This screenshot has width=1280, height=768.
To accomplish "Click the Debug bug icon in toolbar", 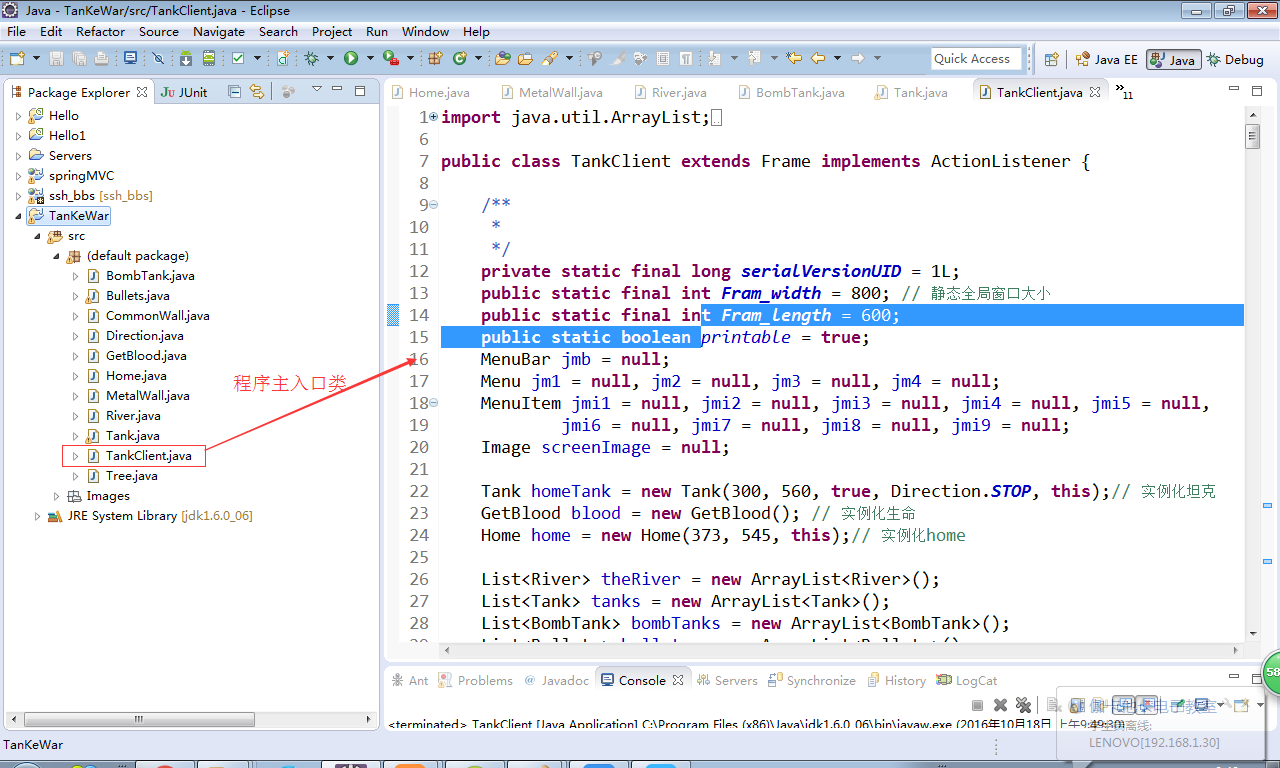I will point(312,58).
